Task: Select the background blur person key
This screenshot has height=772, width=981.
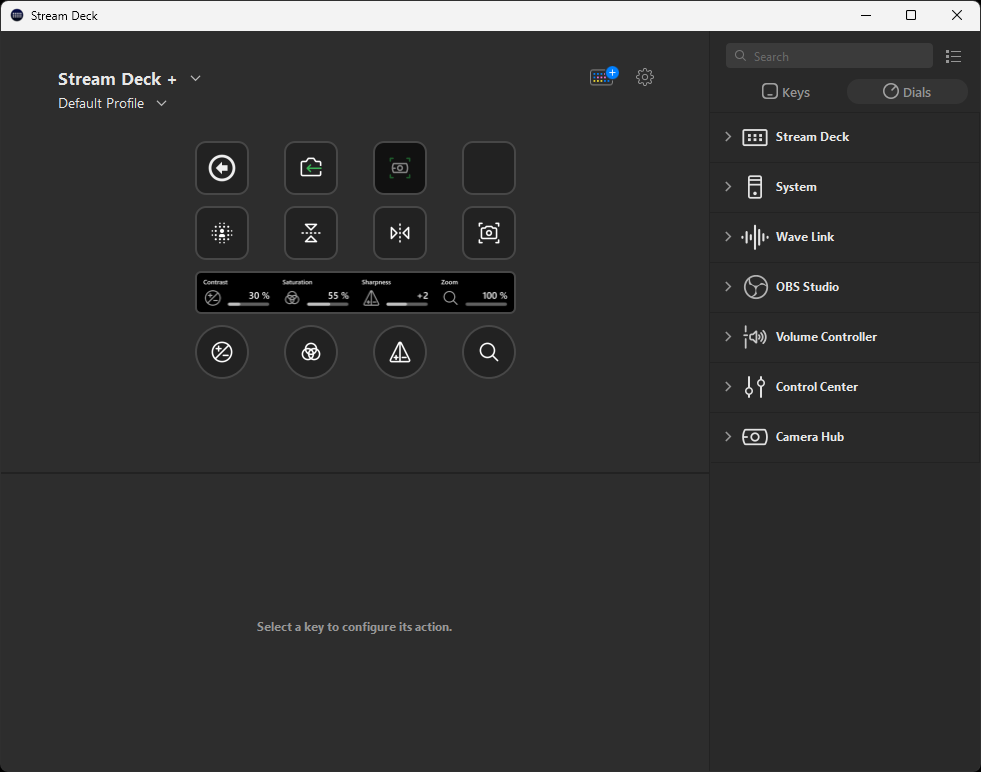Action: [221, 233]
